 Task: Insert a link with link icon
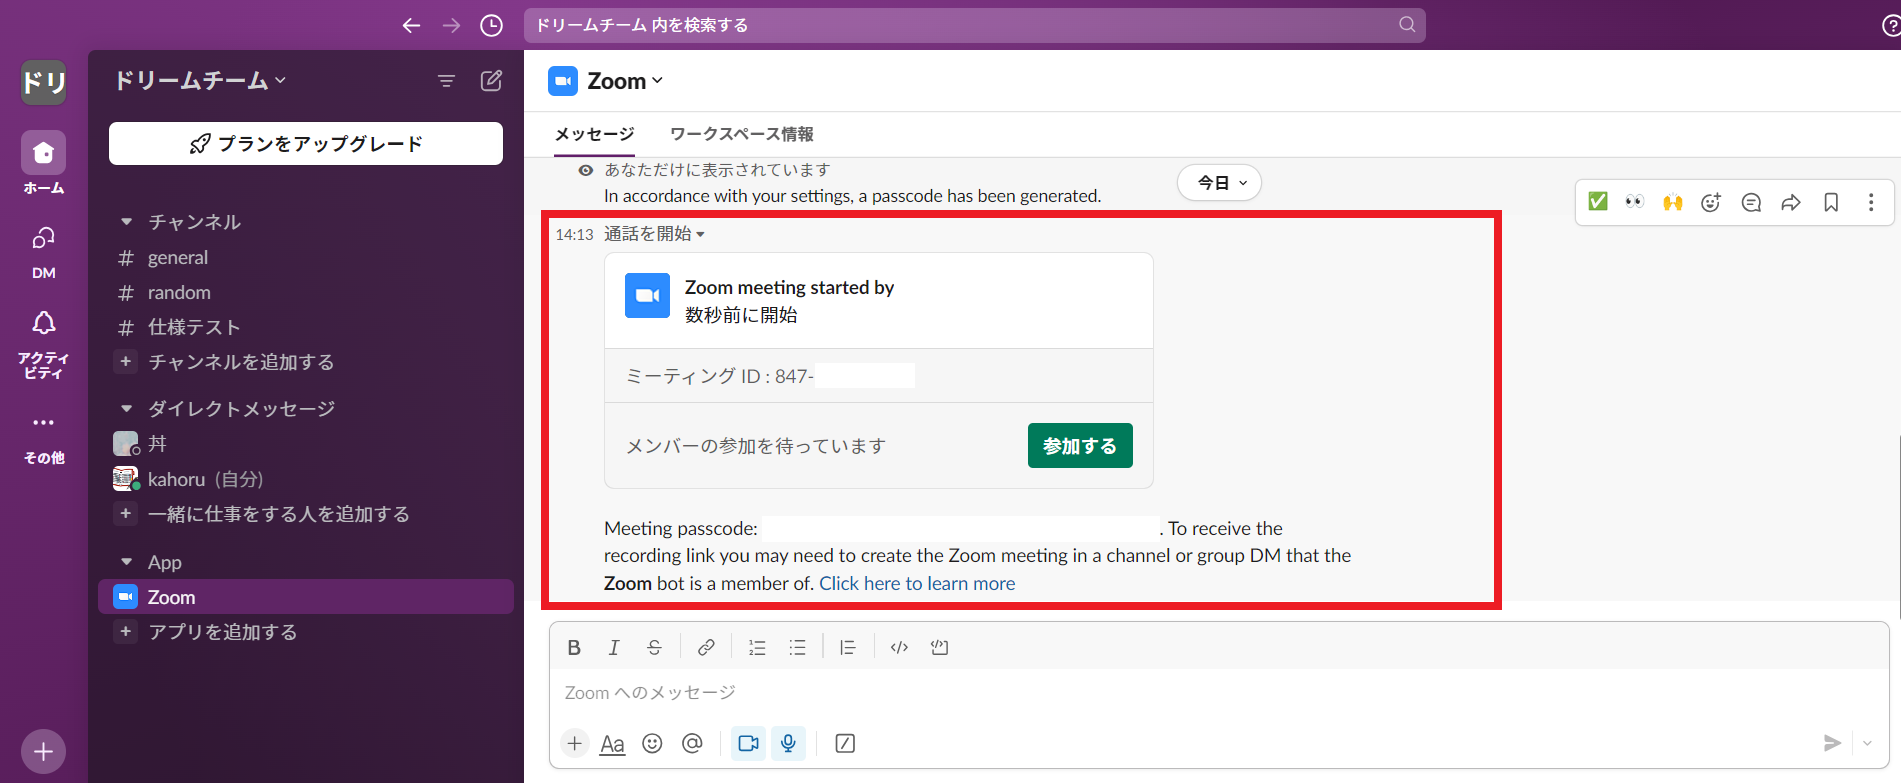tap(706, 648)
